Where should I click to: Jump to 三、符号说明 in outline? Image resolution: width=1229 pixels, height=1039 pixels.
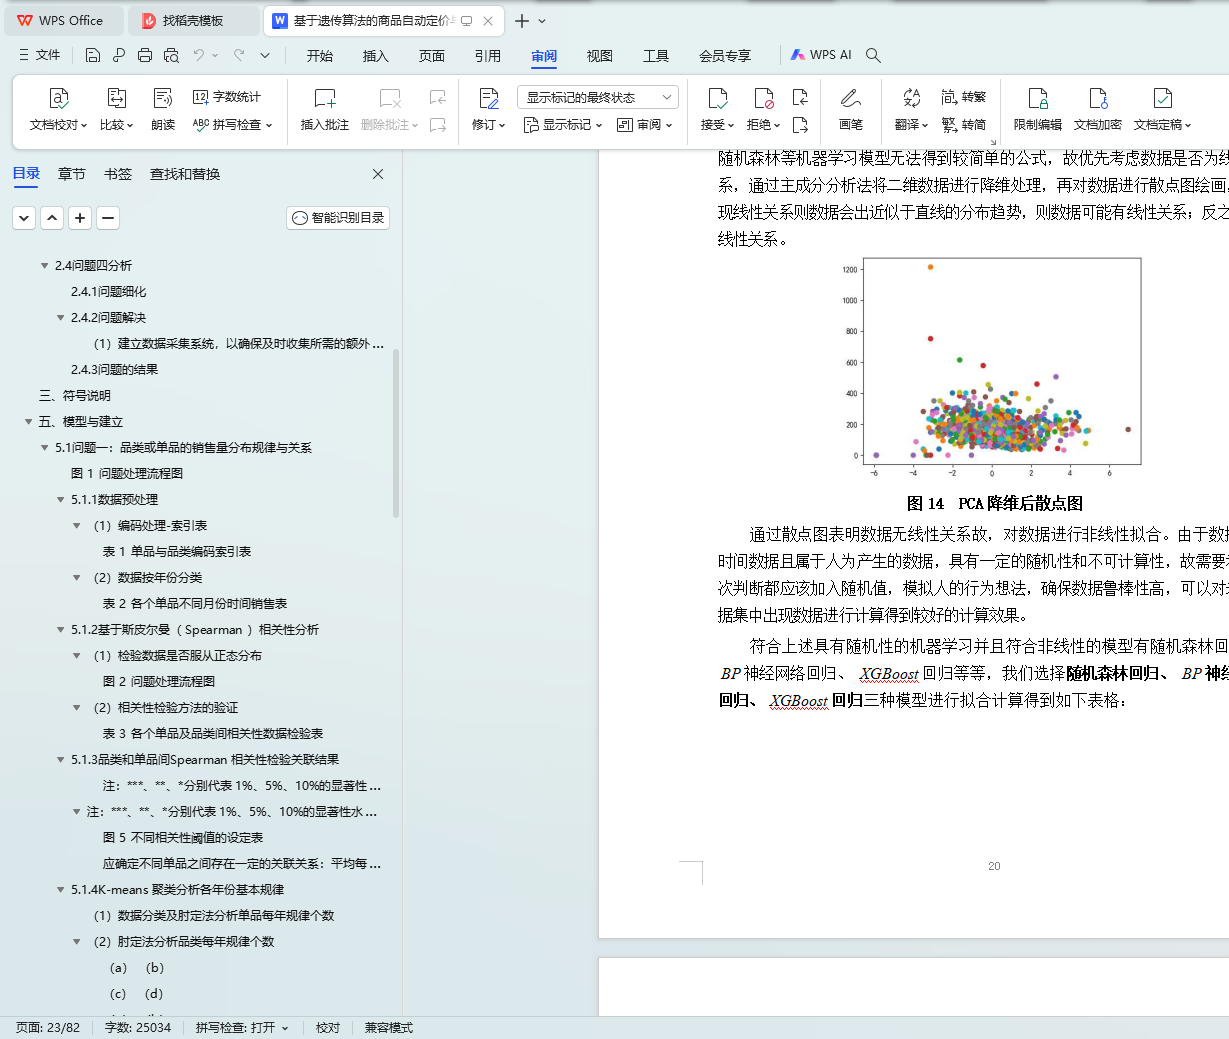click(74, 395)
